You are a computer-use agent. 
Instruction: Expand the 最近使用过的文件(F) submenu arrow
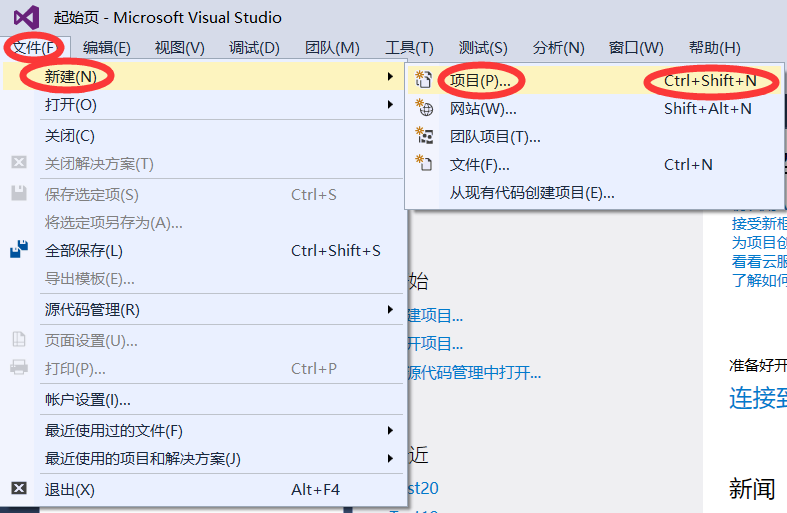point(390,430)
